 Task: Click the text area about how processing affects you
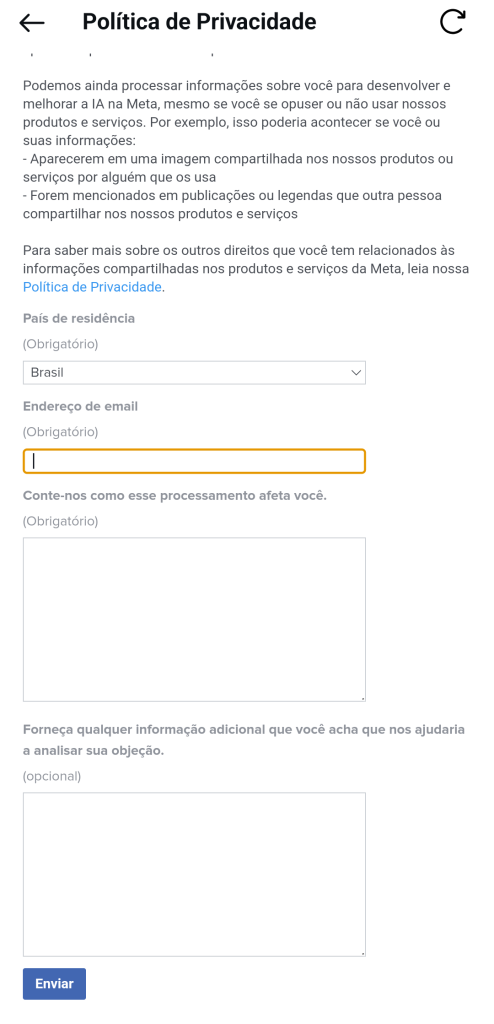[x=194, y=620]
